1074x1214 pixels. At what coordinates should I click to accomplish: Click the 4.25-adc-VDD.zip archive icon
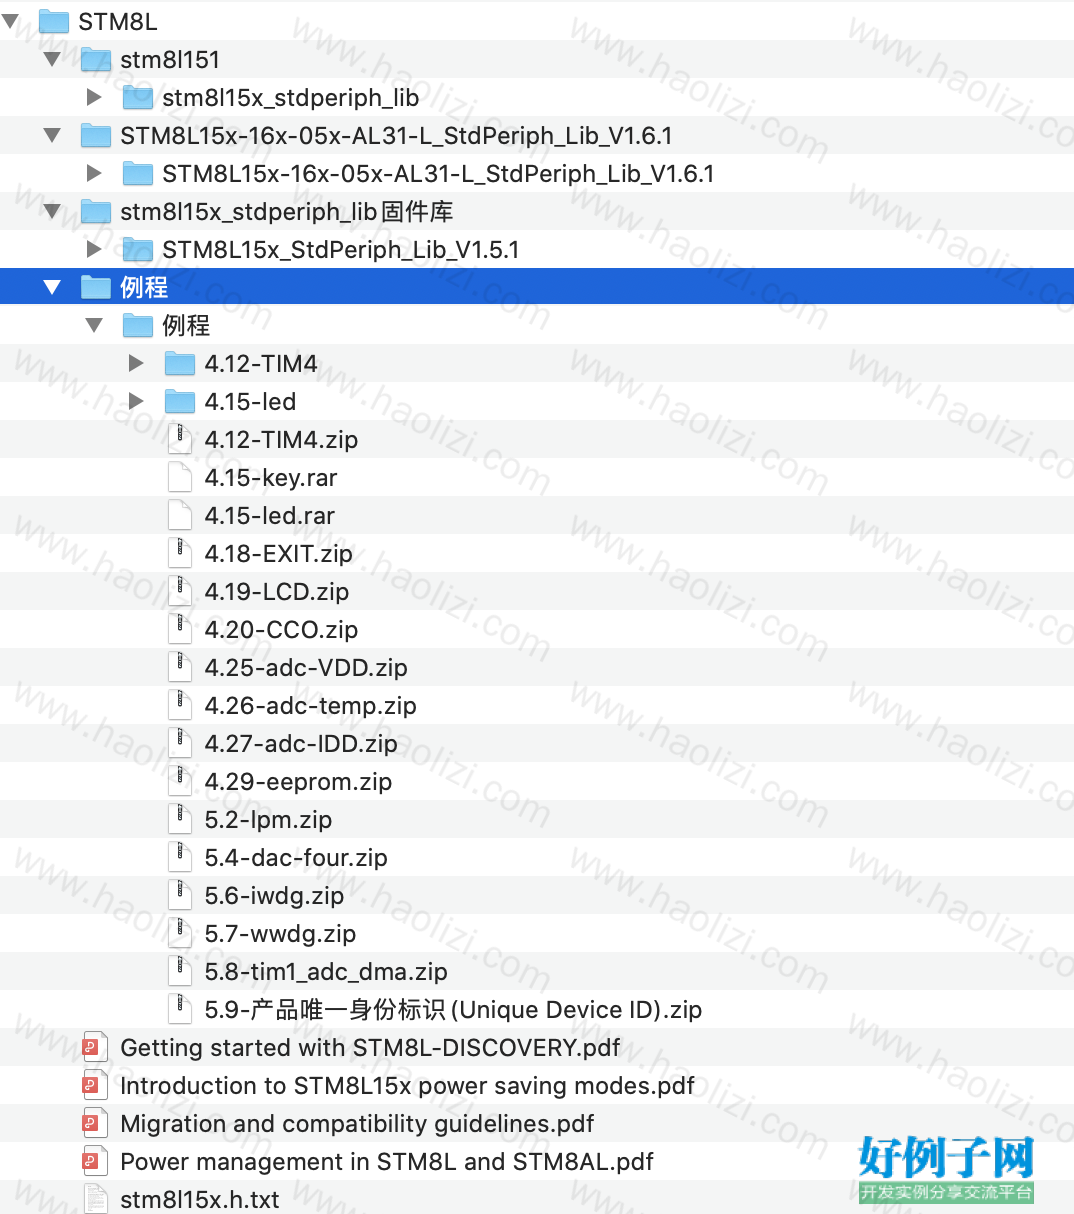click(x=180, y=667)
